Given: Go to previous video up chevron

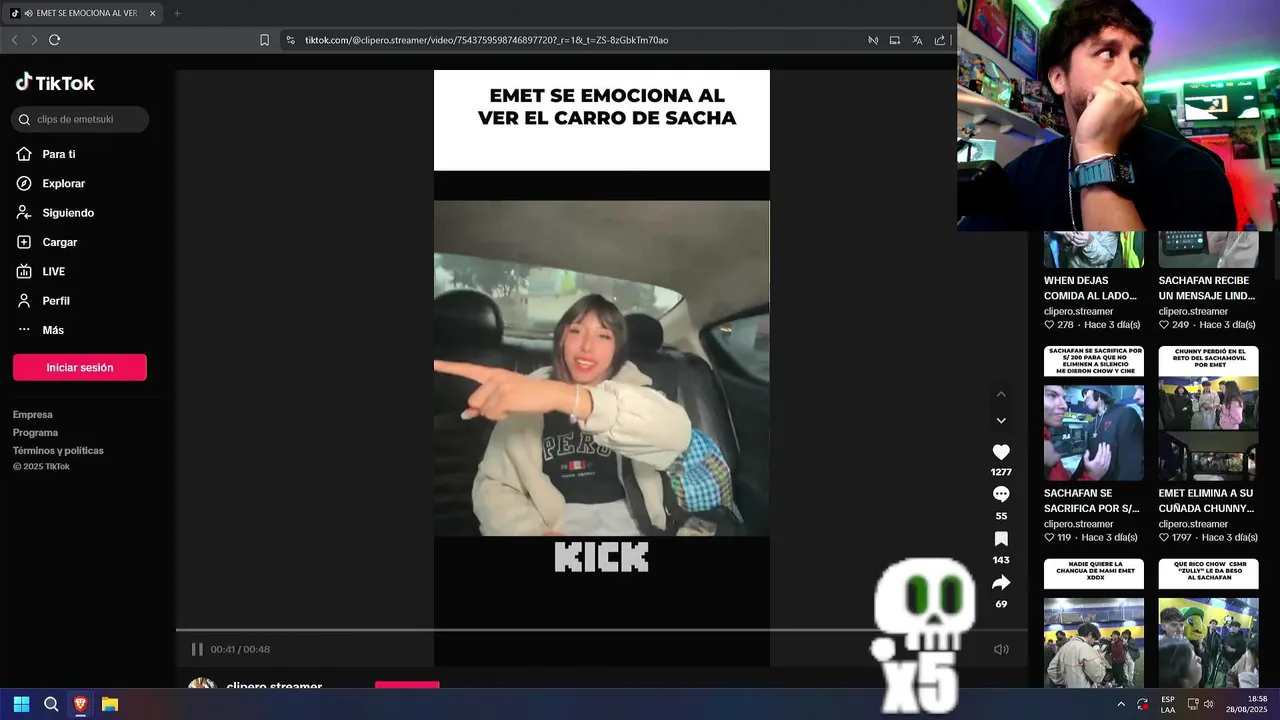Looking at the screenshot, I should [1001, 394].
